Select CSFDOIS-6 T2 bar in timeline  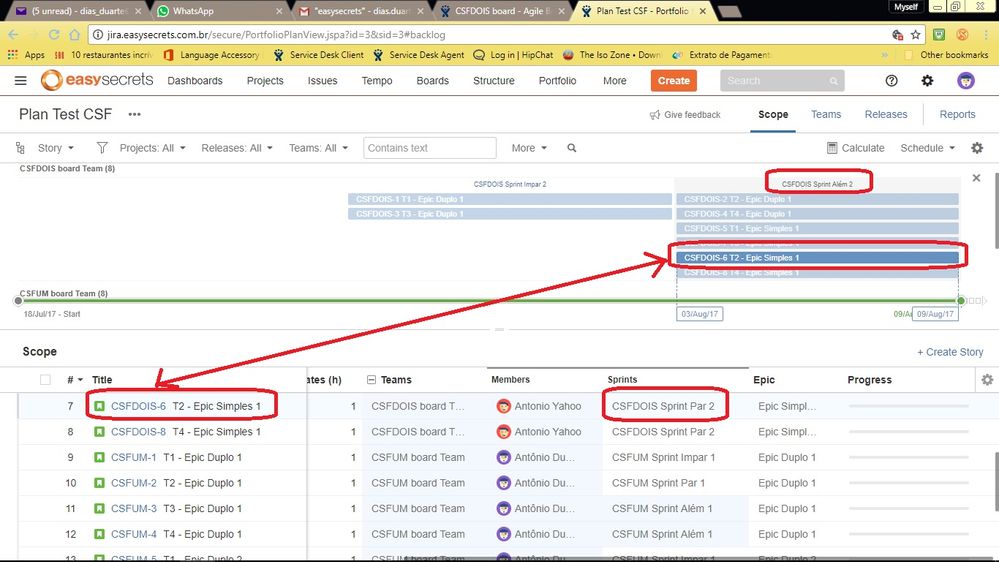[817, 257]
